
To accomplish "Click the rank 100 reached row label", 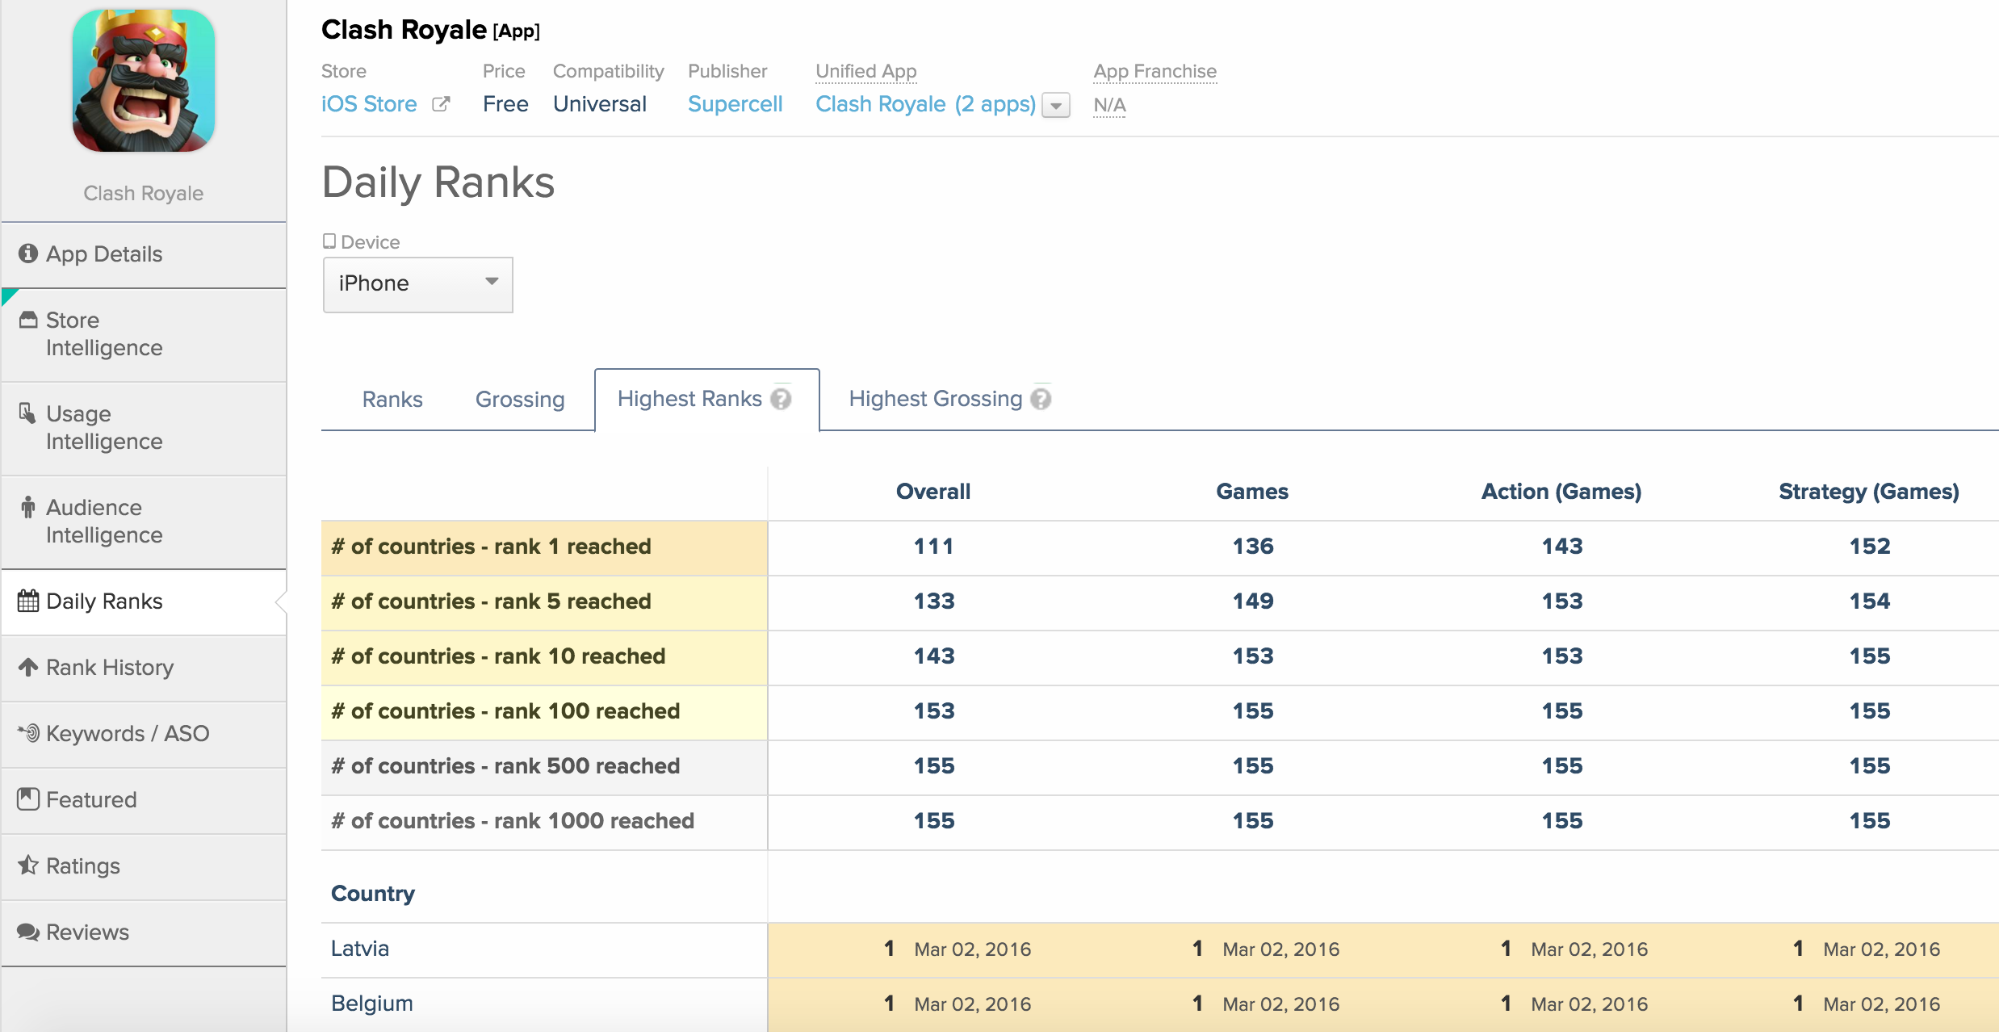I will [x=544, y=712].
